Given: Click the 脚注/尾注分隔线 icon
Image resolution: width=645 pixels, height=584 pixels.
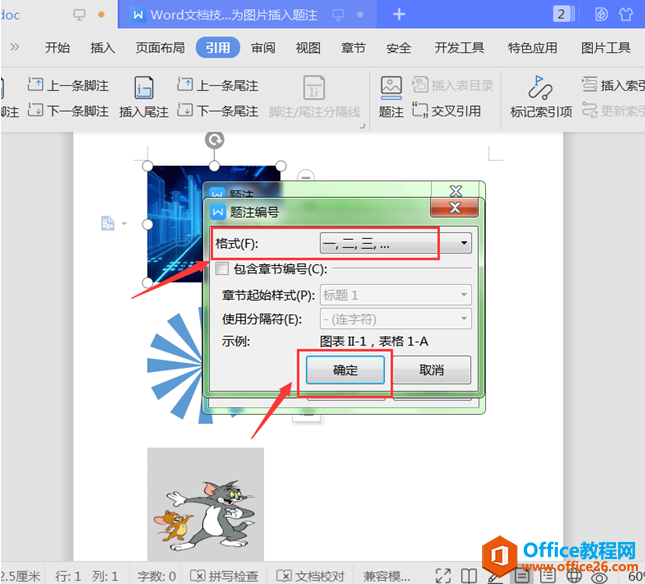Looking at the screenshot, I should click(x=314, y=88).
